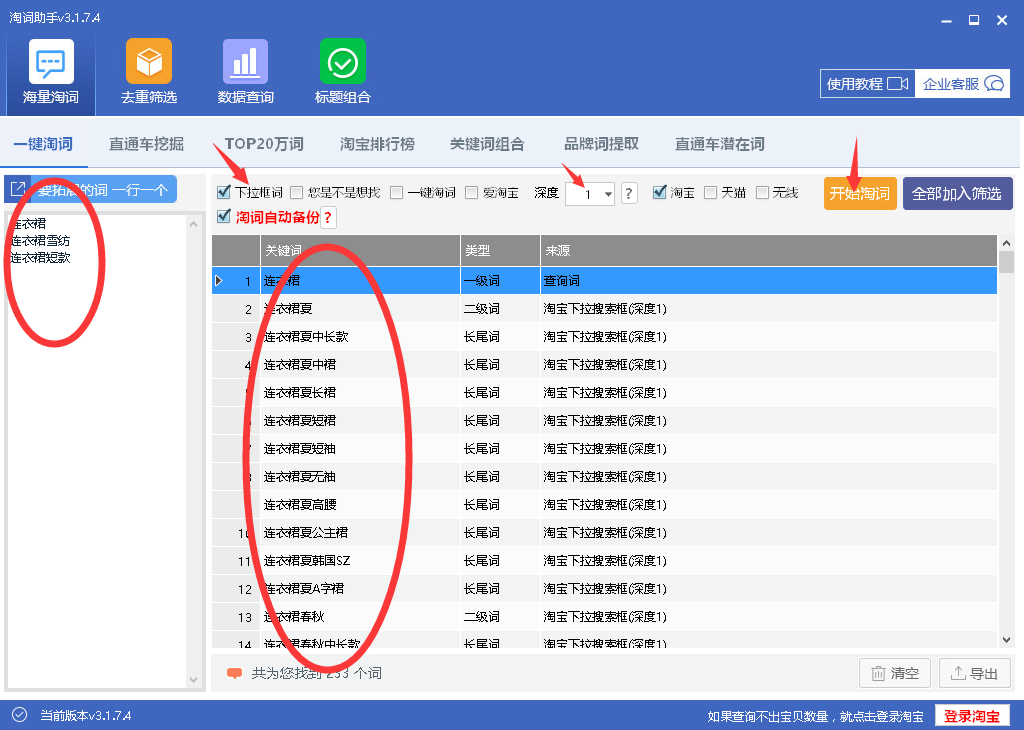1024x730 pixels.
Task: Open the 深度 depth dropdown
Action: pyautogui.click(x=608, y=194)
